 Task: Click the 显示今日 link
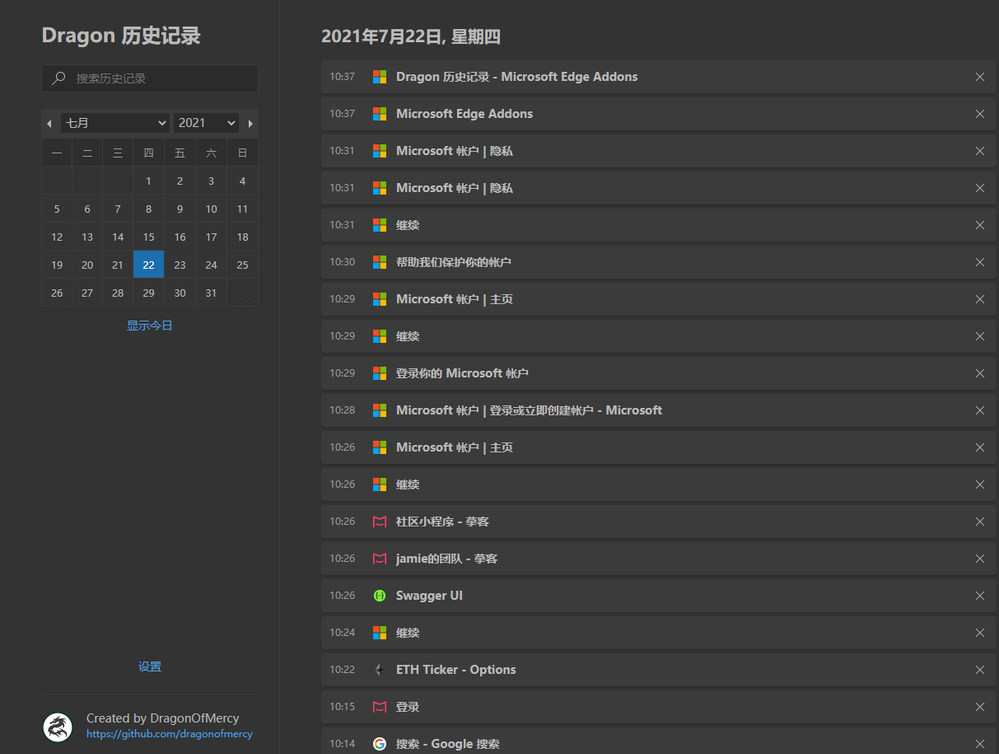tap(149, 326)
